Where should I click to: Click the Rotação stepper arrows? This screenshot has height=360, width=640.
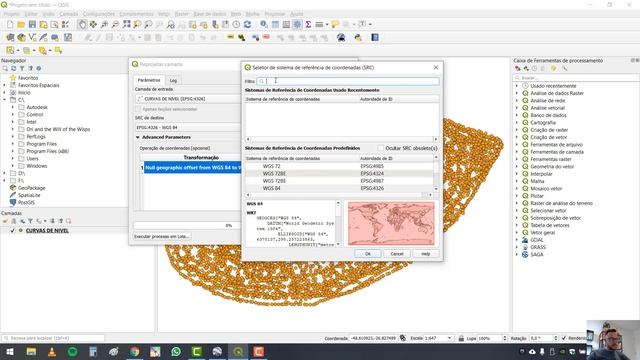pyautogui.click(x=556, y=338)
